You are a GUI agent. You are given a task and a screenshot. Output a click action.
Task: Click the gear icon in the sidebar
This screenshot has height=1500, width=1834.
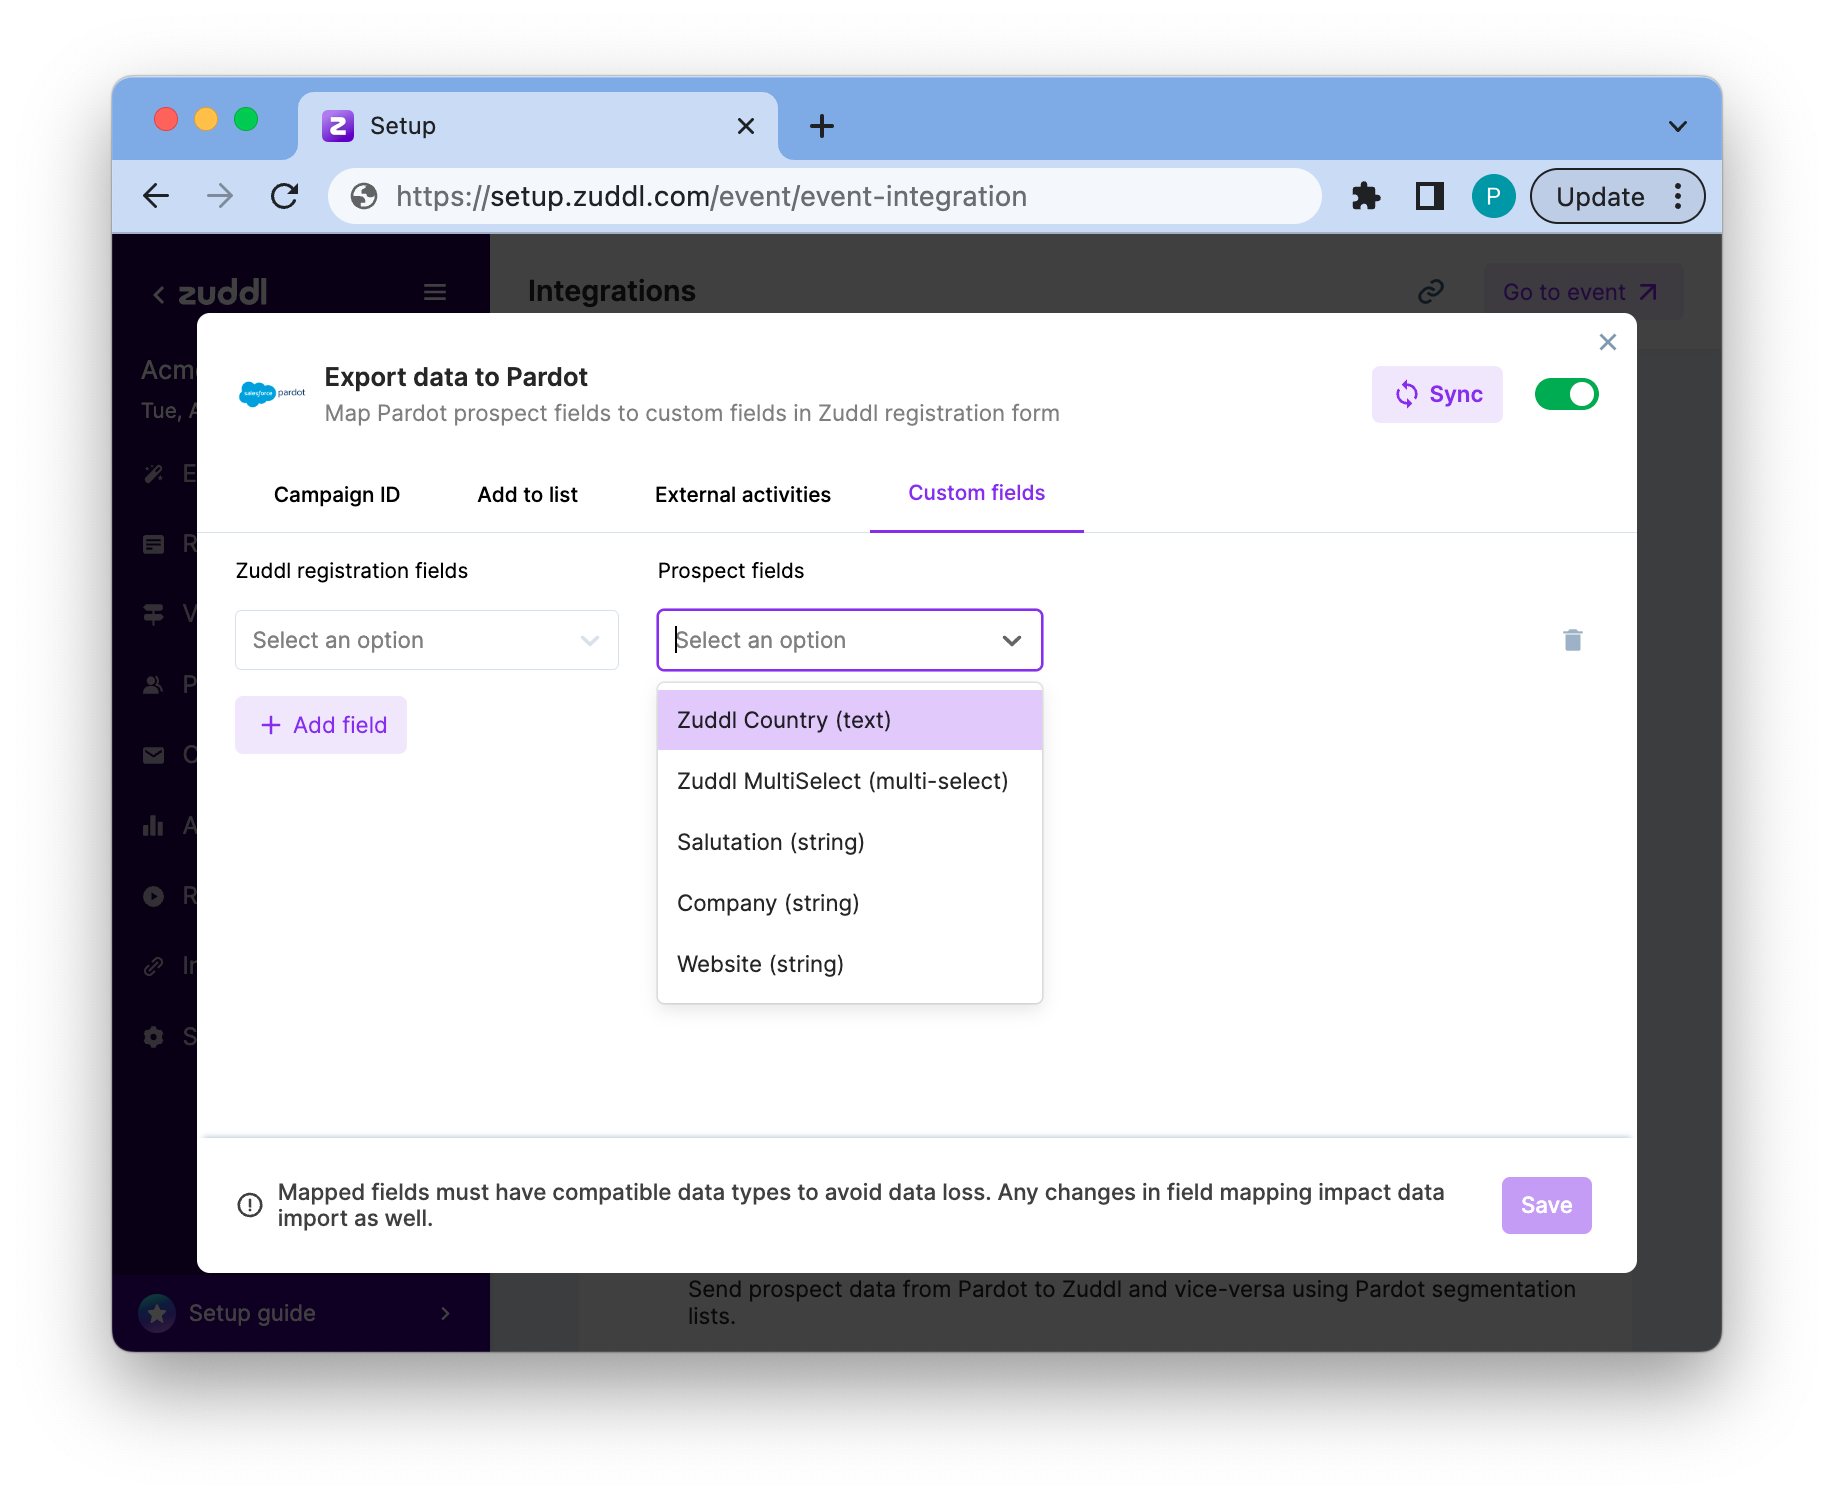pos(153,1036)
